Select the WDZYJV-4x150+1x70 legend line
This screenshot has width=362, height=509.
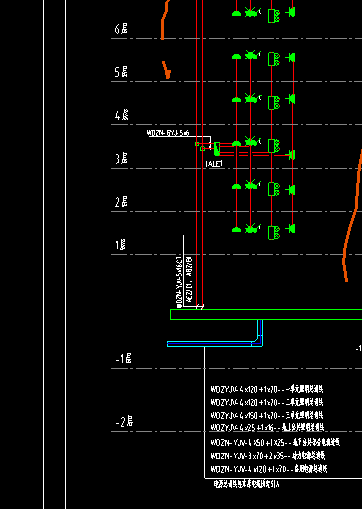click(267, 415)
